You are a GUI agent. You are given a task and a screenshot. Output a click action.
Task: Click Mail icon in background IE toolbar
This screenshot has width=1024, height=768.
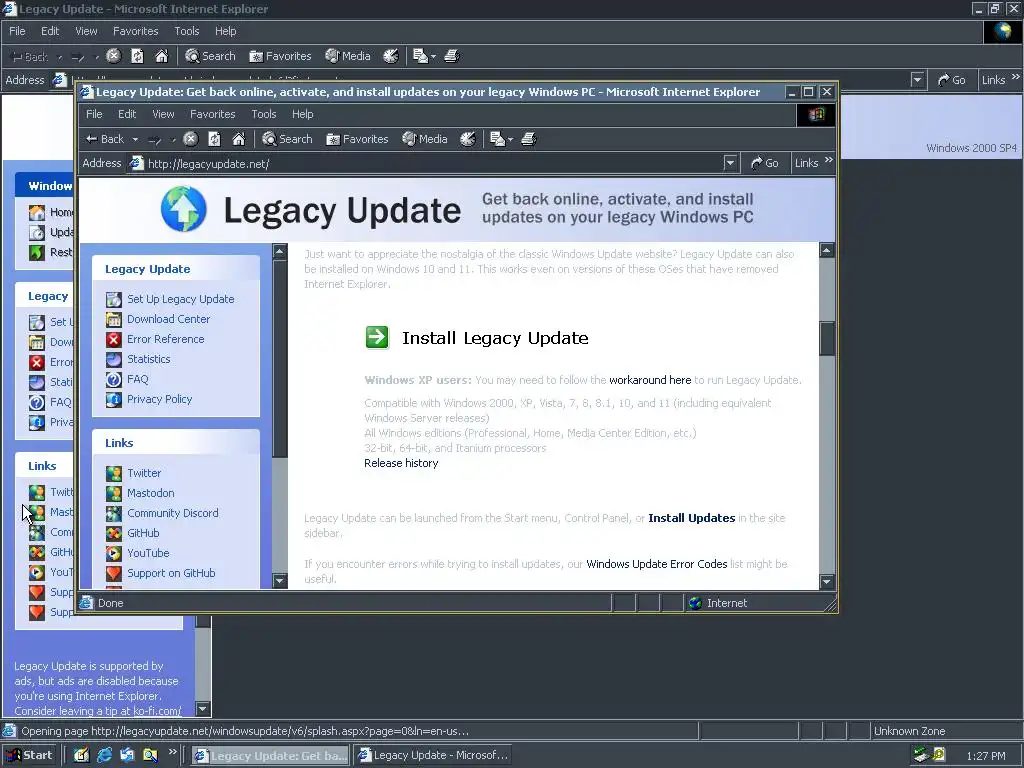coord(420,56)
